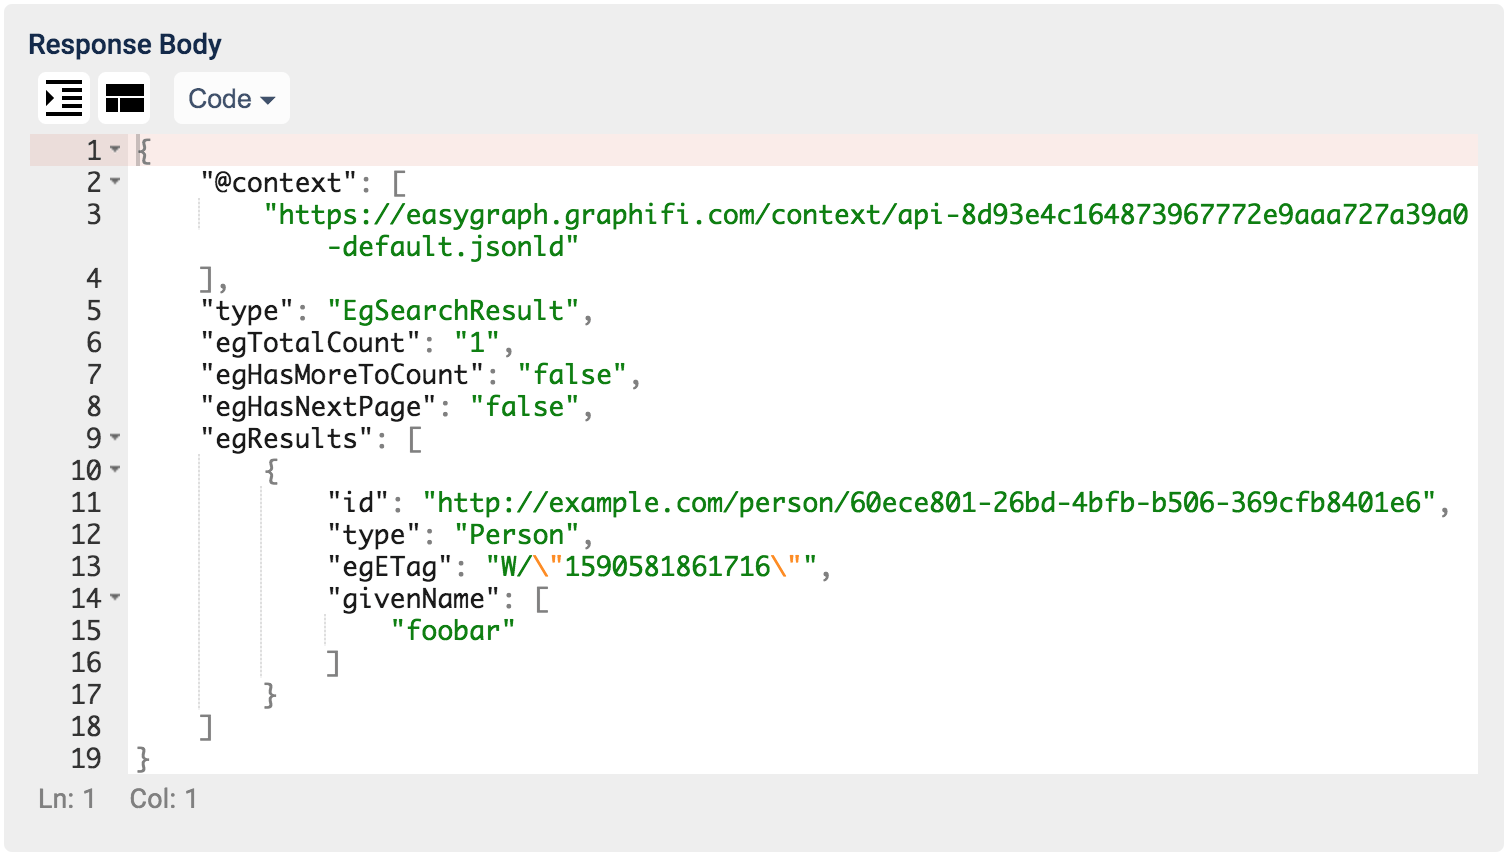Viewport: 1512px width, 858px height.
Task: Collapse the egResults array fold arrow
Action: pyautogui.click(x=115, y=438)
